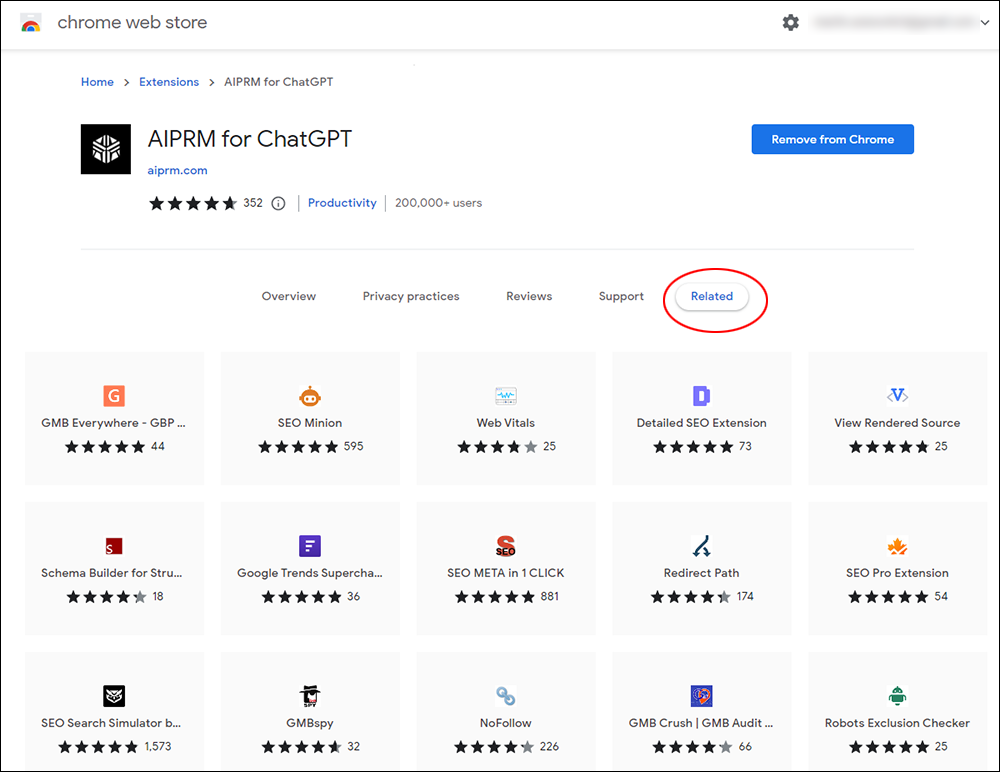Click SEO Minion star rating 595
Viewport: 1000px width, 772px height.
coord(311,447)
